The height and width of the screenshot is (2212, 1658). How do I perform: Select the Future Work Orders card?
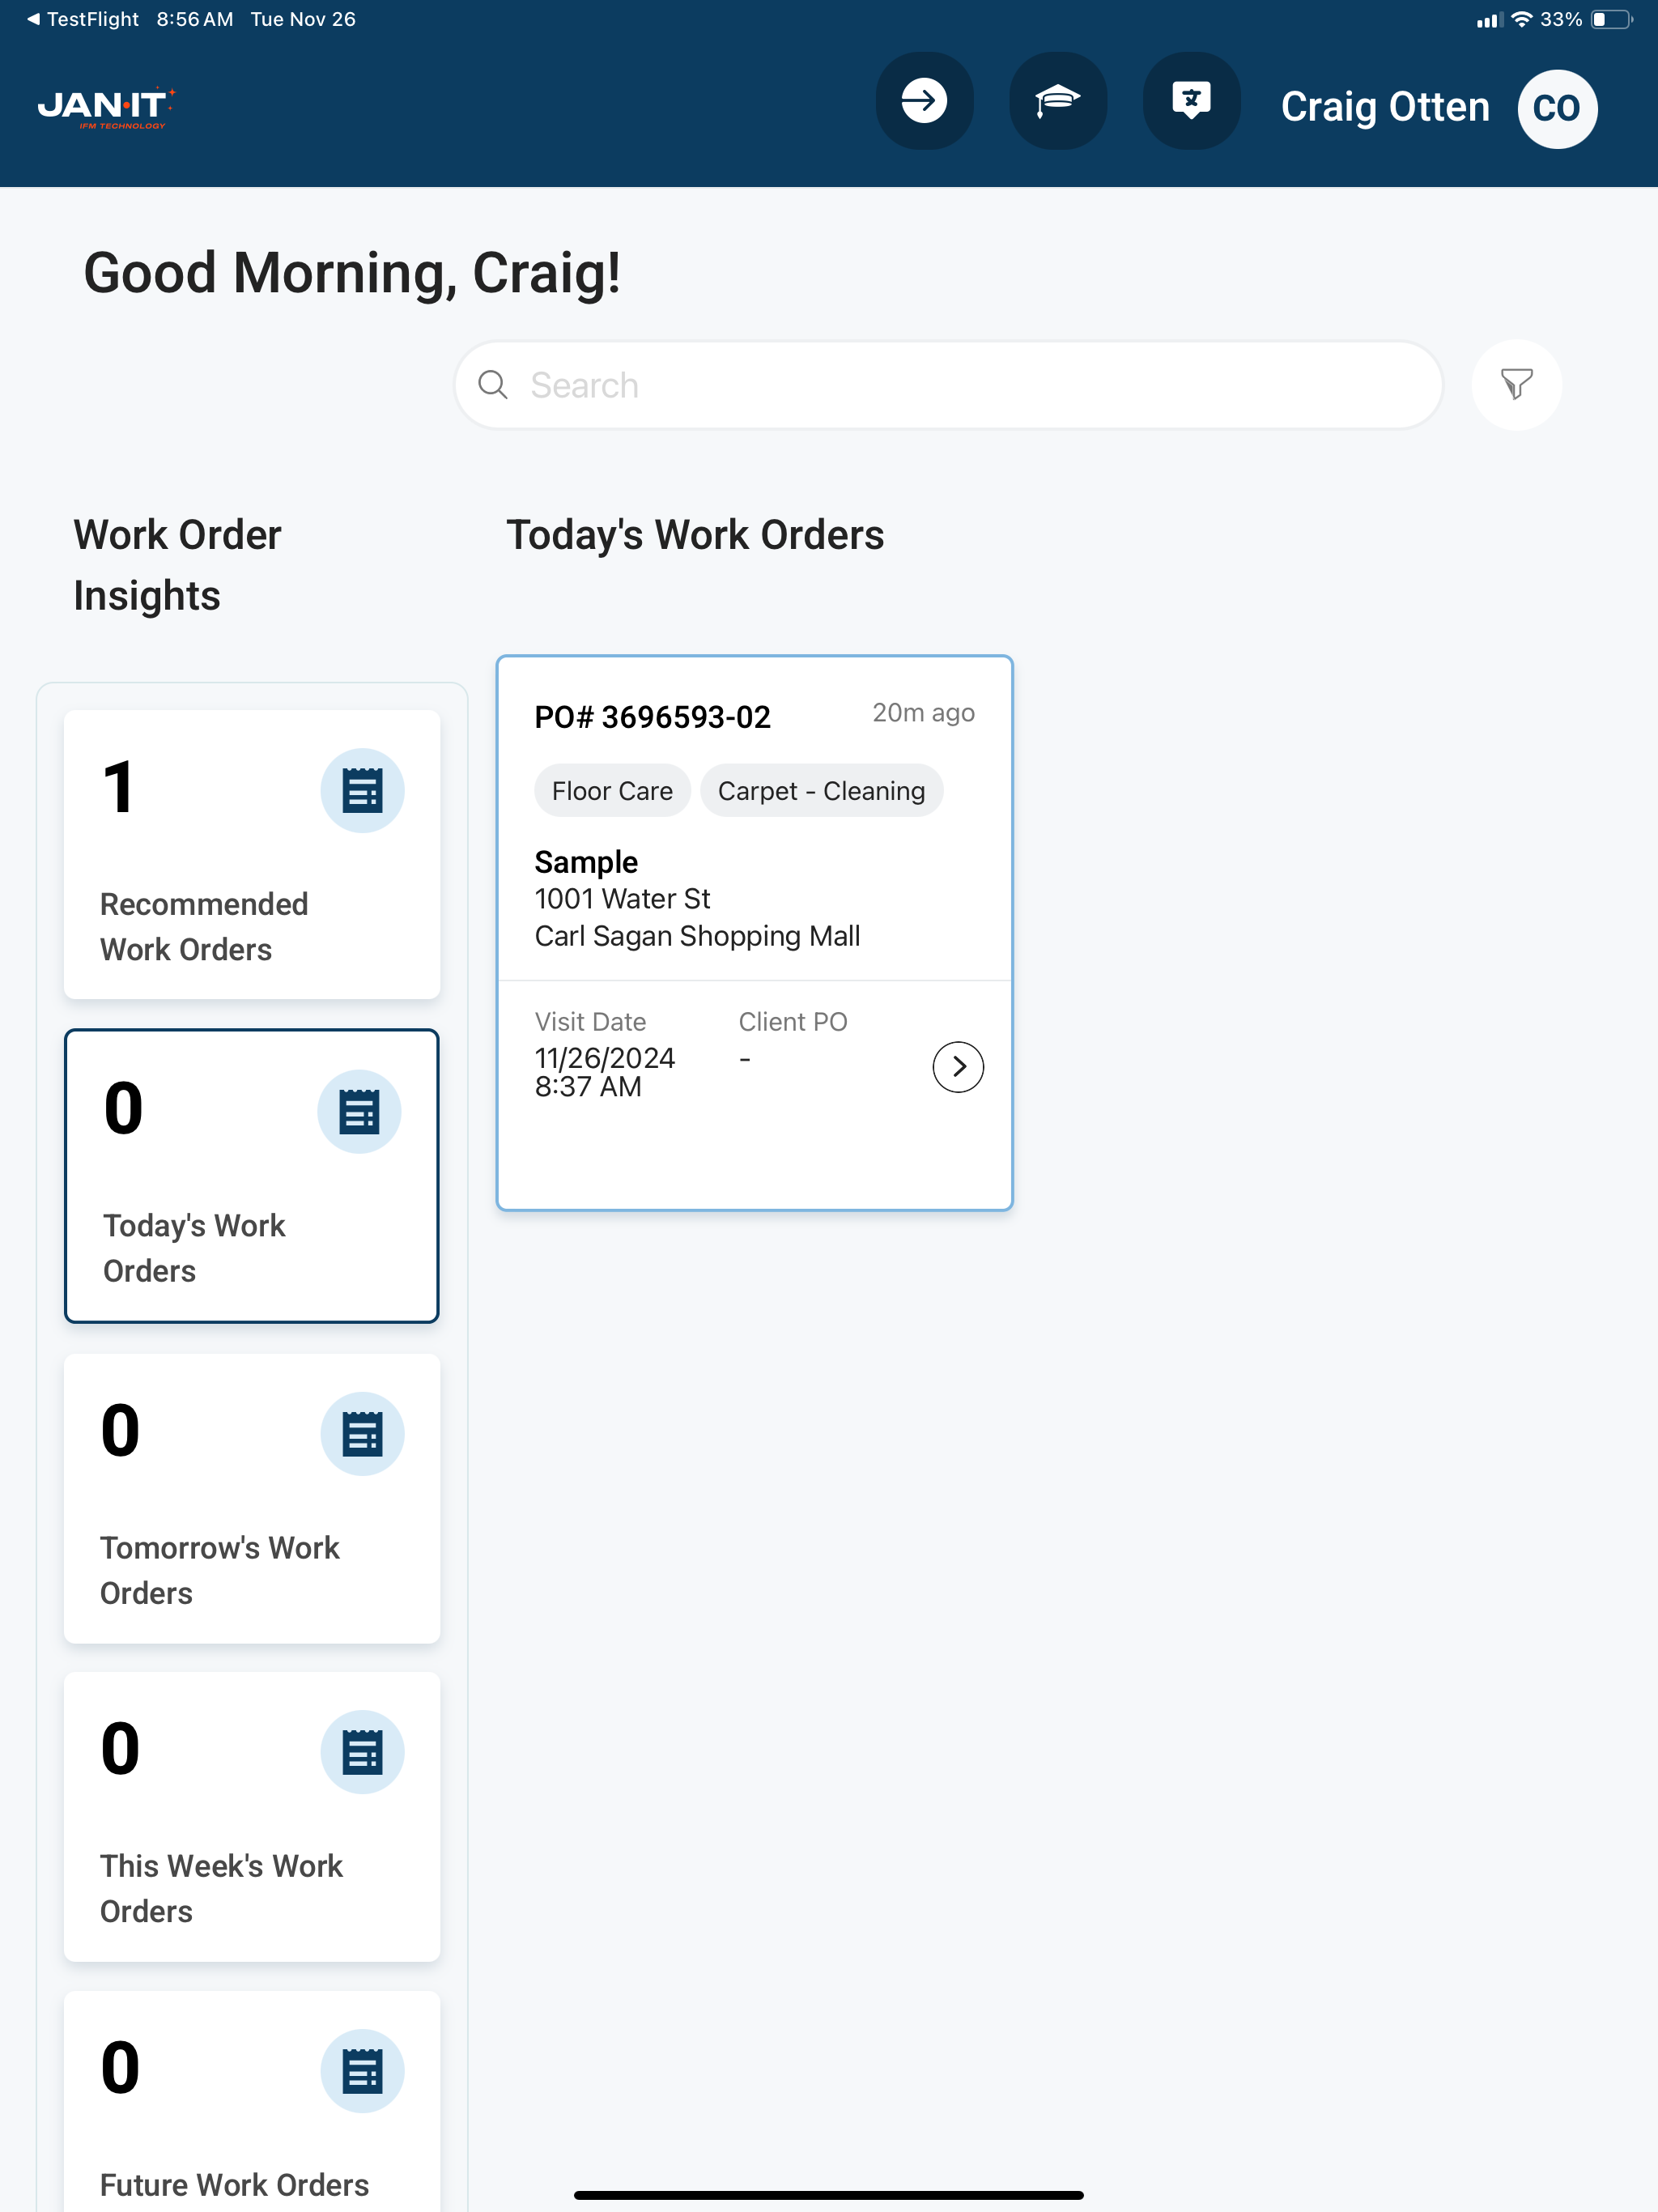point(252,2101)
